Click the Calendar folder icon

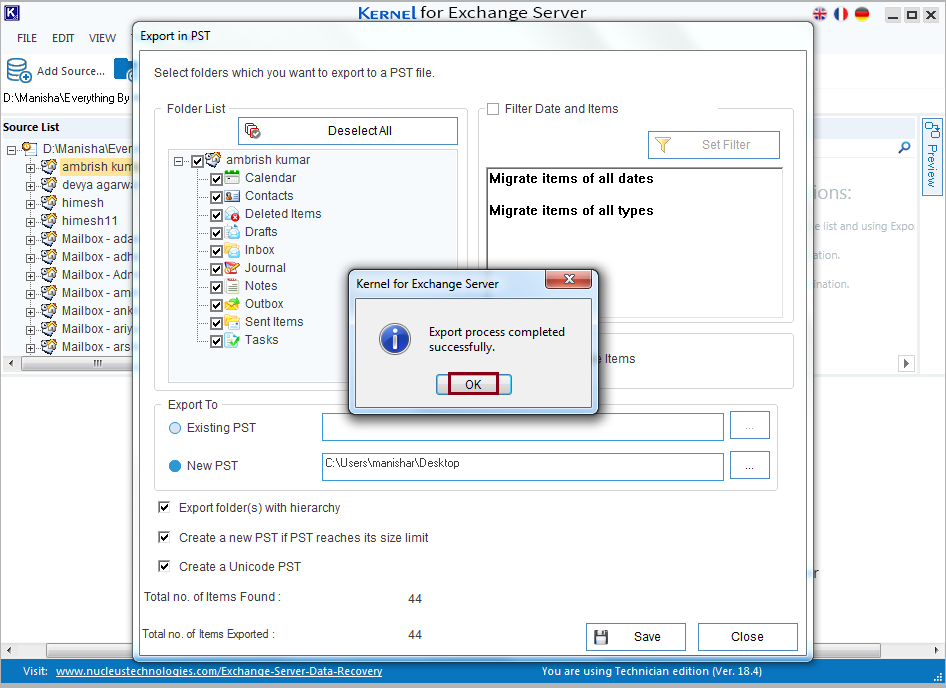point(232,177)
